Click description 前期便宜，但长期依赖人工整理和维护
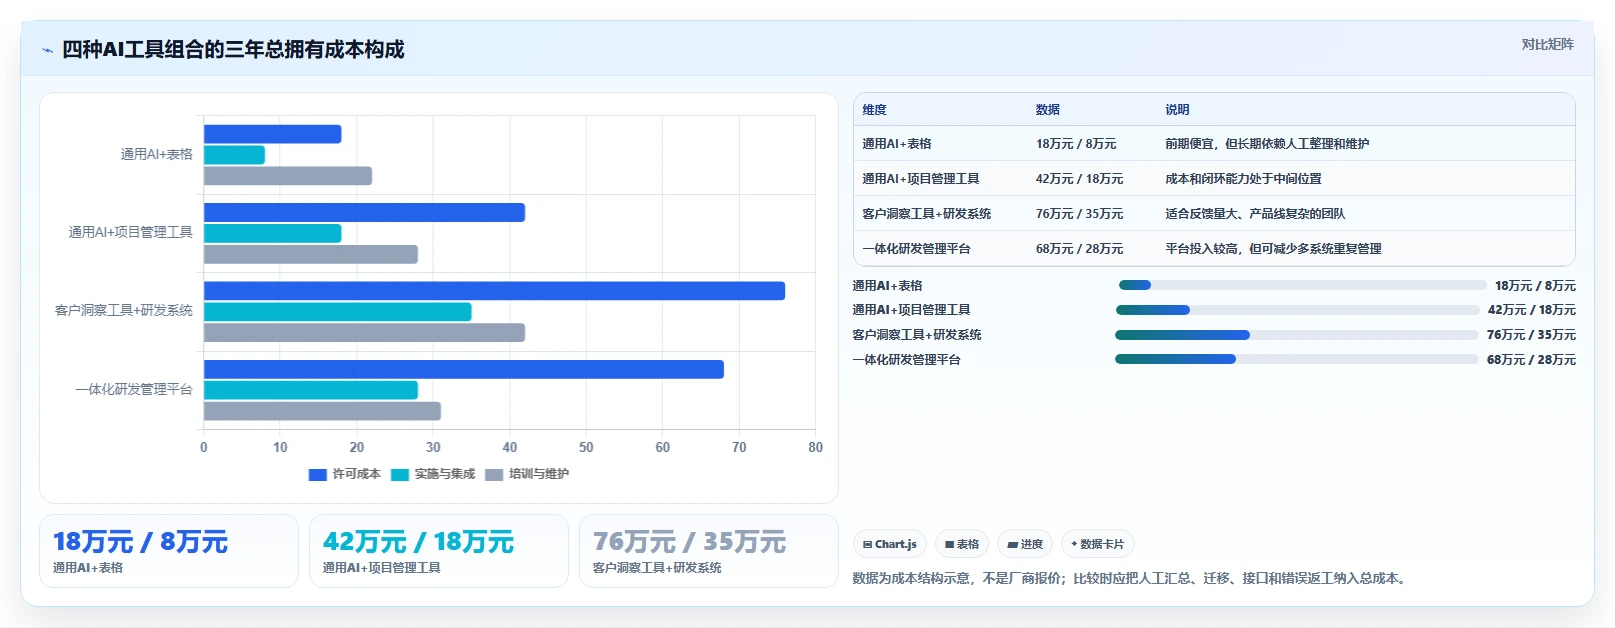Screen dimensions: 1615x628 point(1267,144)
